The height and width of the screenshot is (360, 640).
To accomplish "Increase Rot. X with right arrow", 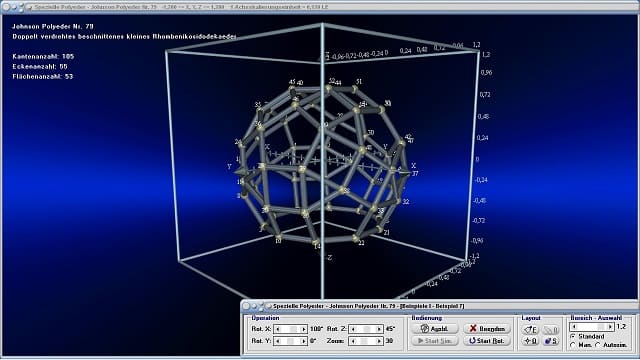I will click(x=304, y=329).
